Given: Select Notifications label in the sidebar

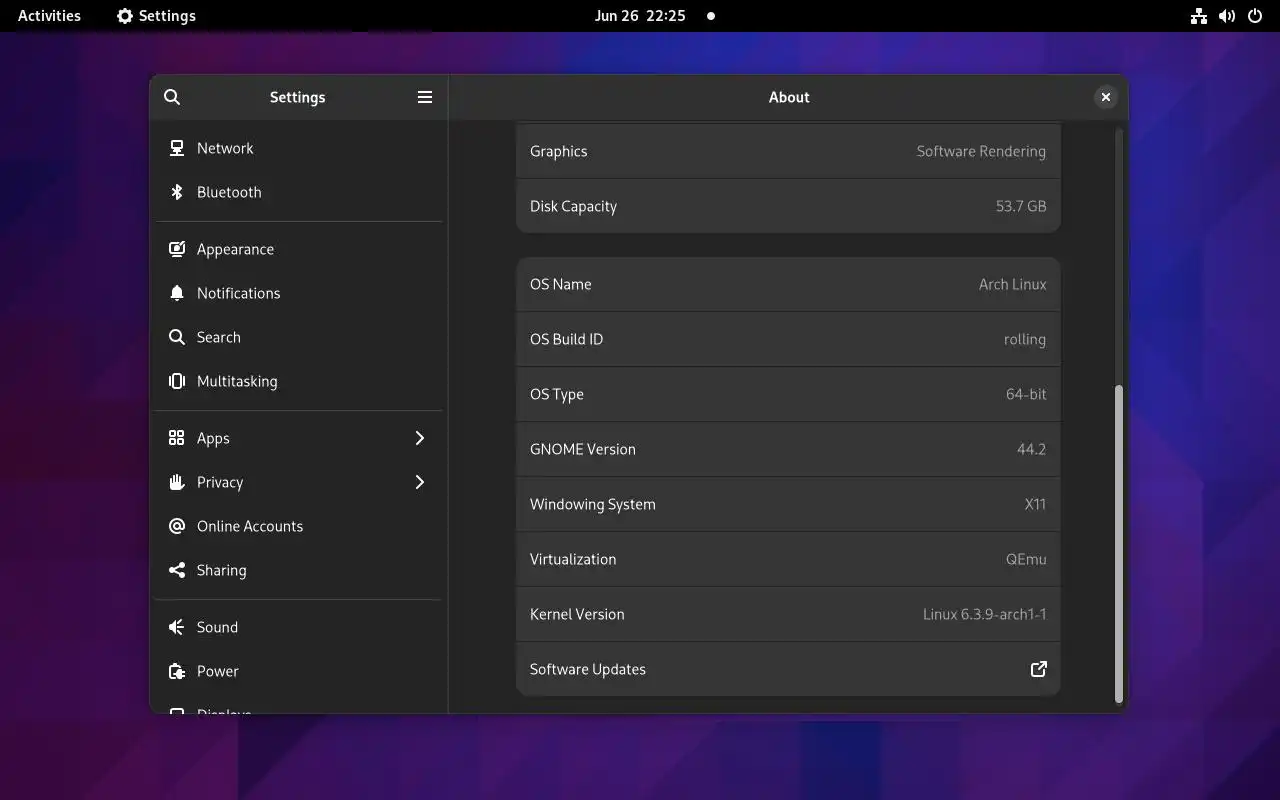Looking at the screenshot, I should (238, 293).
